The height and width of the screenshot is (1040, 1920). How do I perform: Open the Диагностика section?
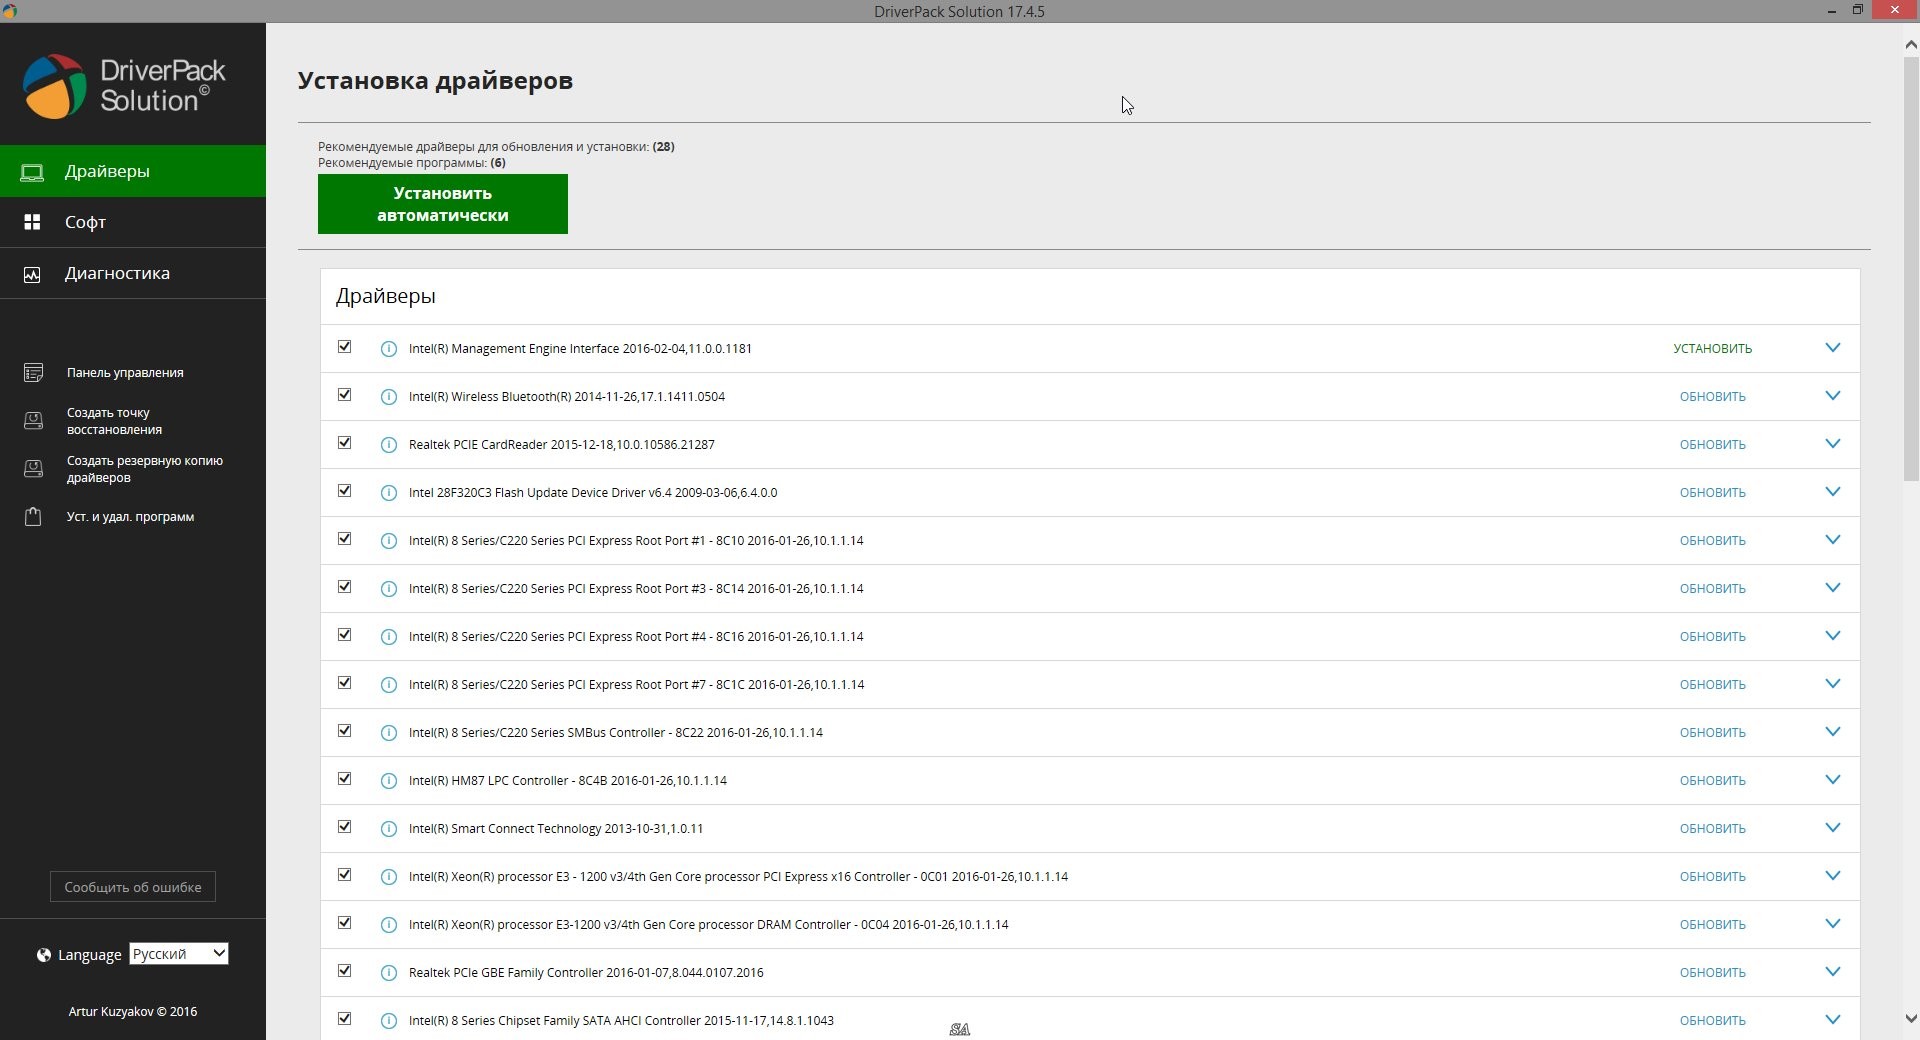pyautogui.click(x=117, y=273)
